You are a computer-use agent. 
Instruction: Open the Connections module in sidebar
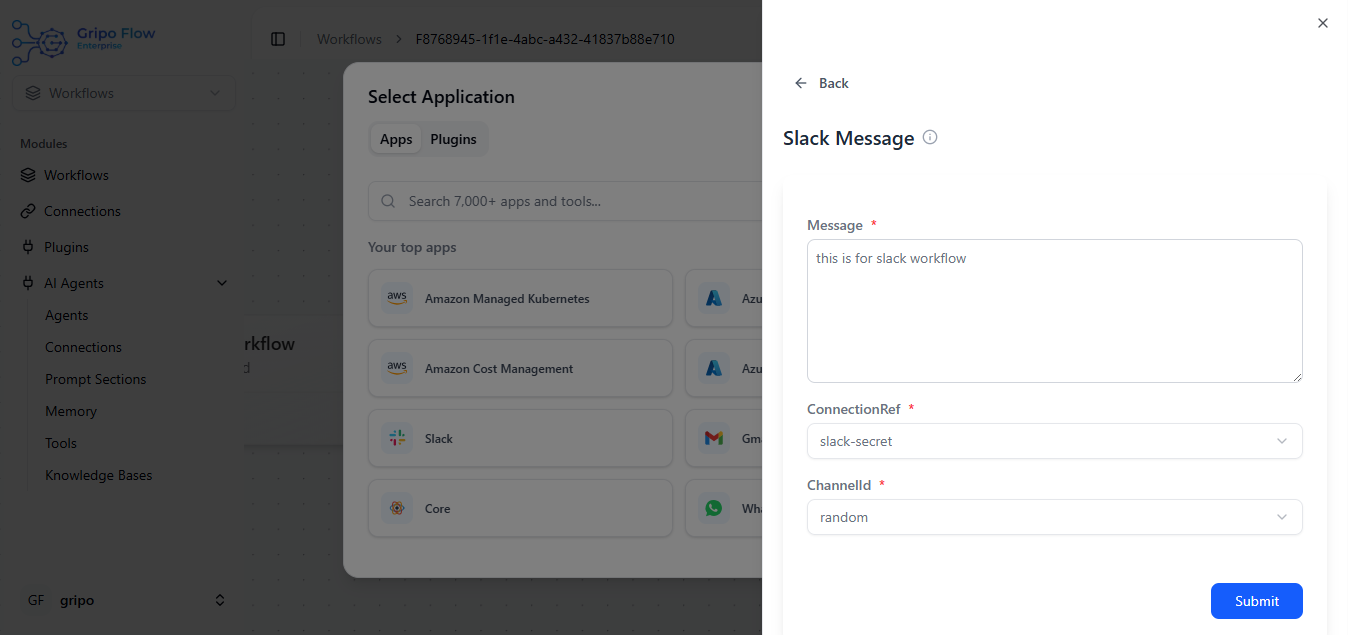point(80,211)
